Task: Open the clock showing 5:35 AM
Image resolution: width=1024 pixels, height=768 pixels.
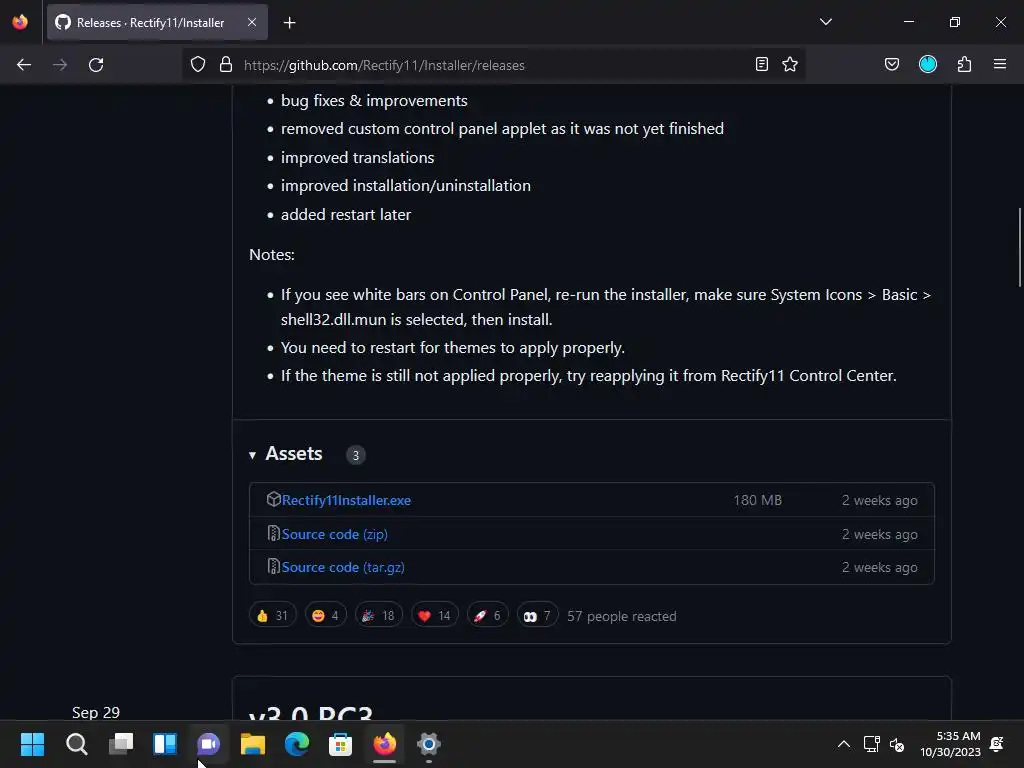Action: click(x=950, y=744)
